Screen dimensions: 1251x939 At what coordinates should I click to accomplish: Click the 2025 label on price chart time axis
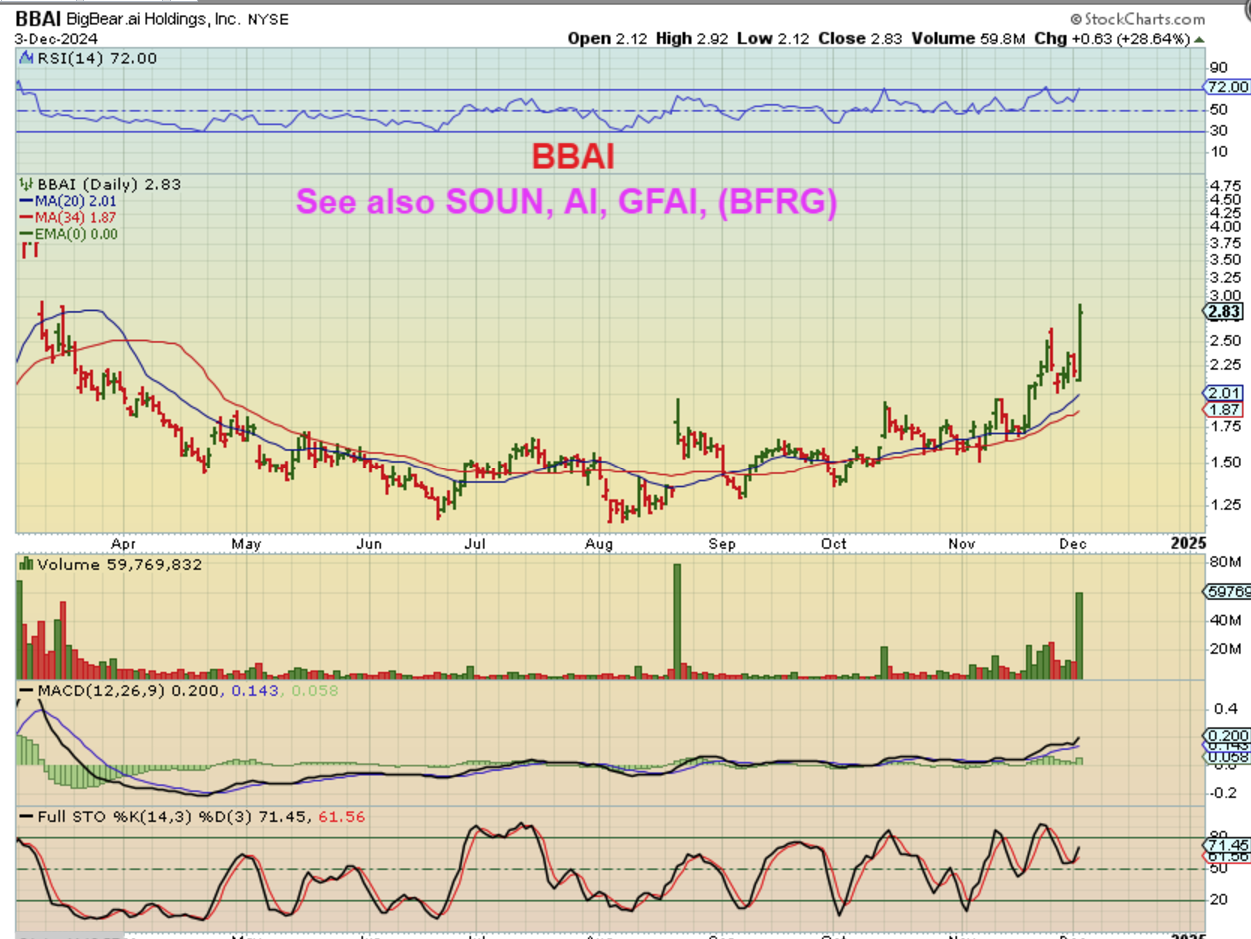click(x=1189, y=543)
